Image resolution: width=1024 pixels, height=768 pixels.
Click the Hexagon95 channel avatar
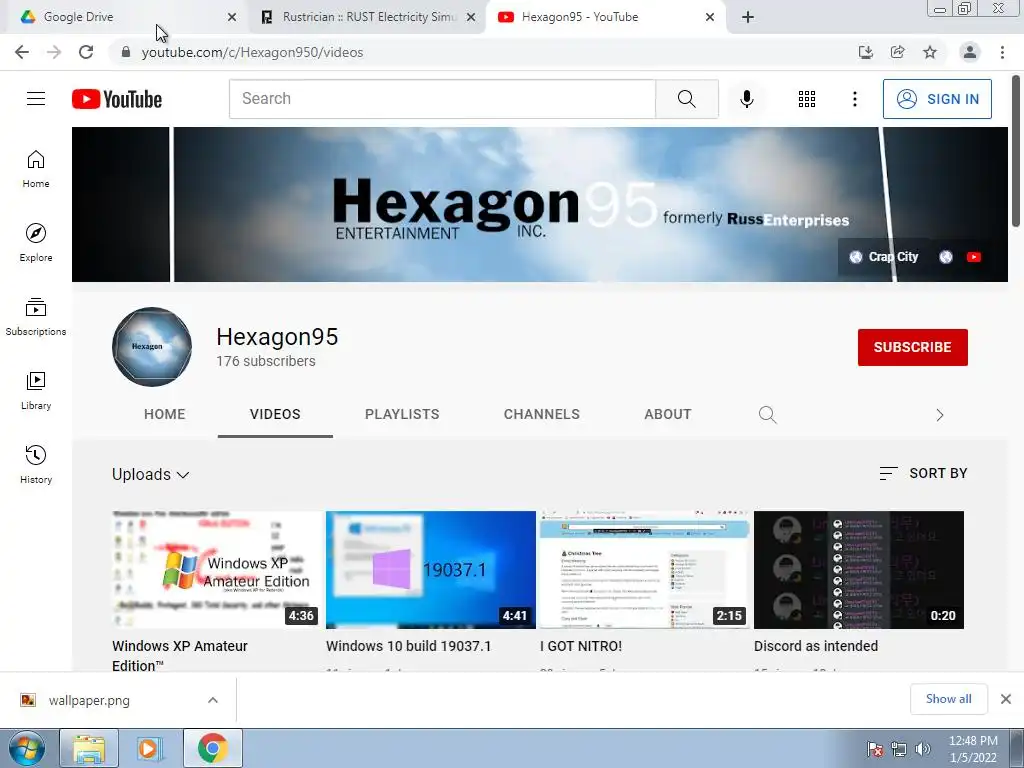click(x=152, y=347)
